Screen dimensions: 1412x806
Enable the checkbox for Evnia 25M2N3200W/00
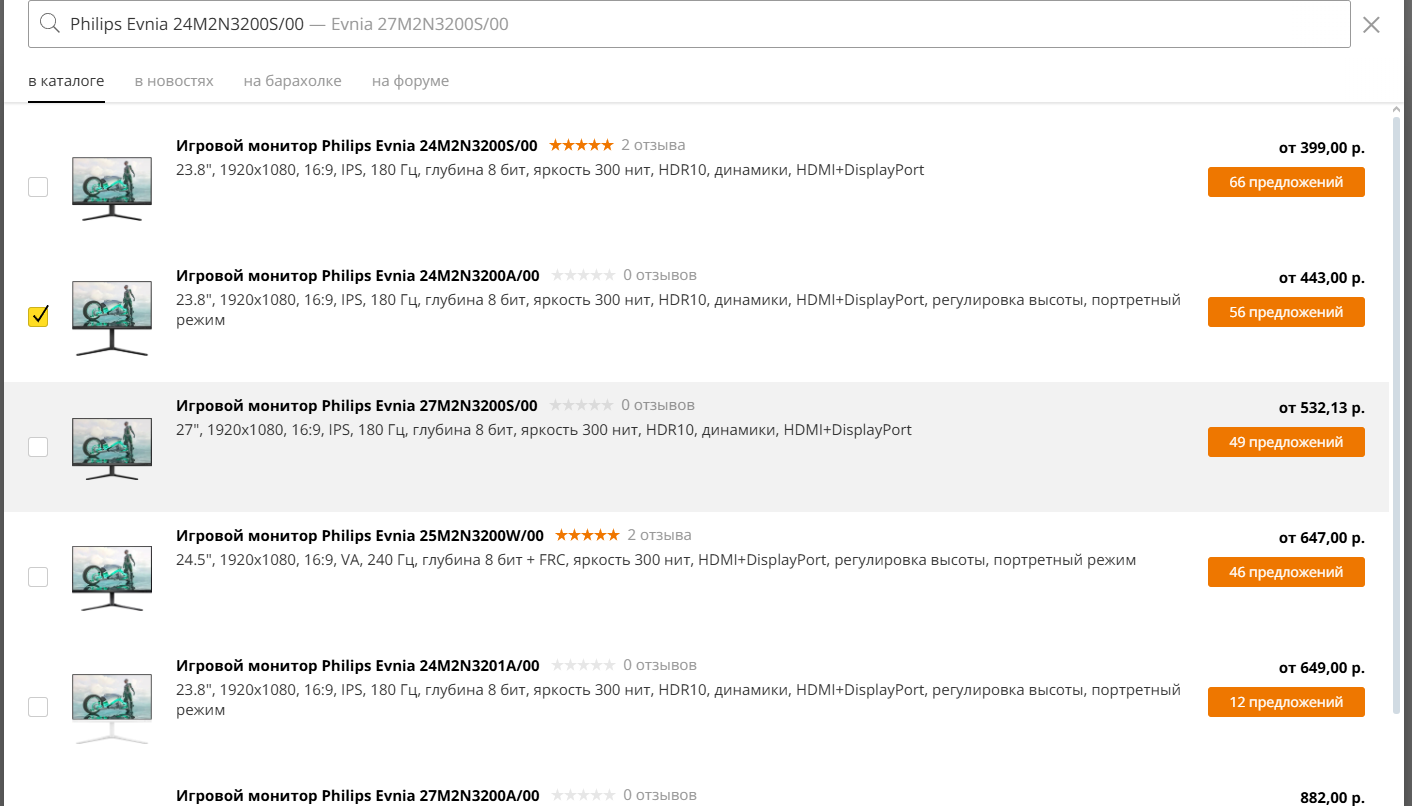pos(38,577)
